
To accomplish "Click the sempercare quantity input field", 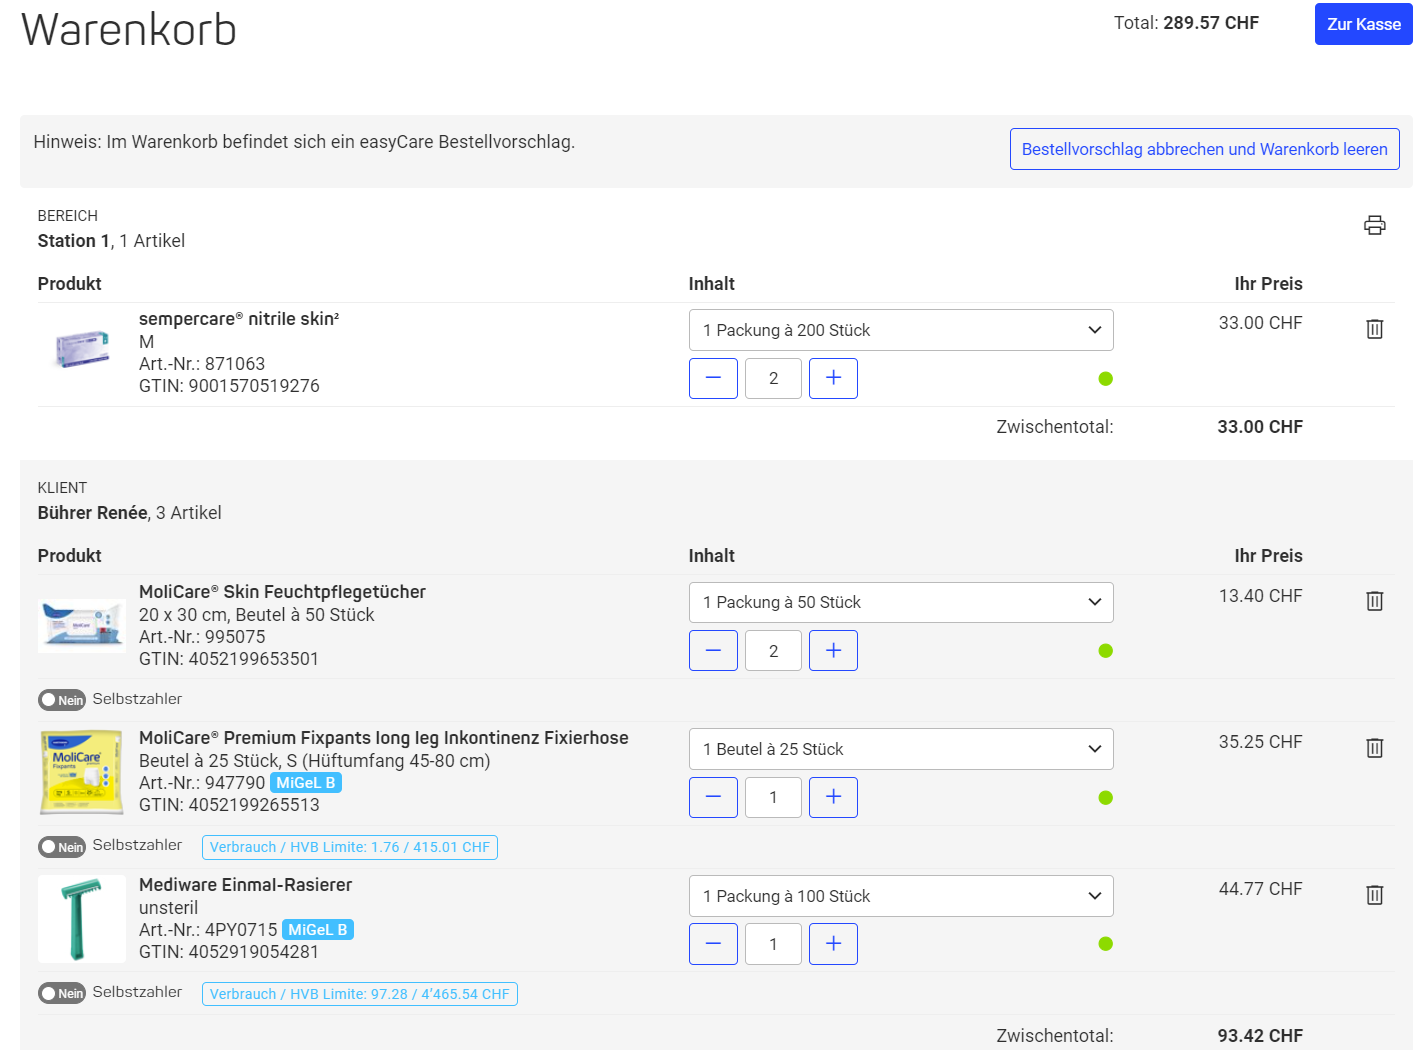I will click(x=773, y=378).
